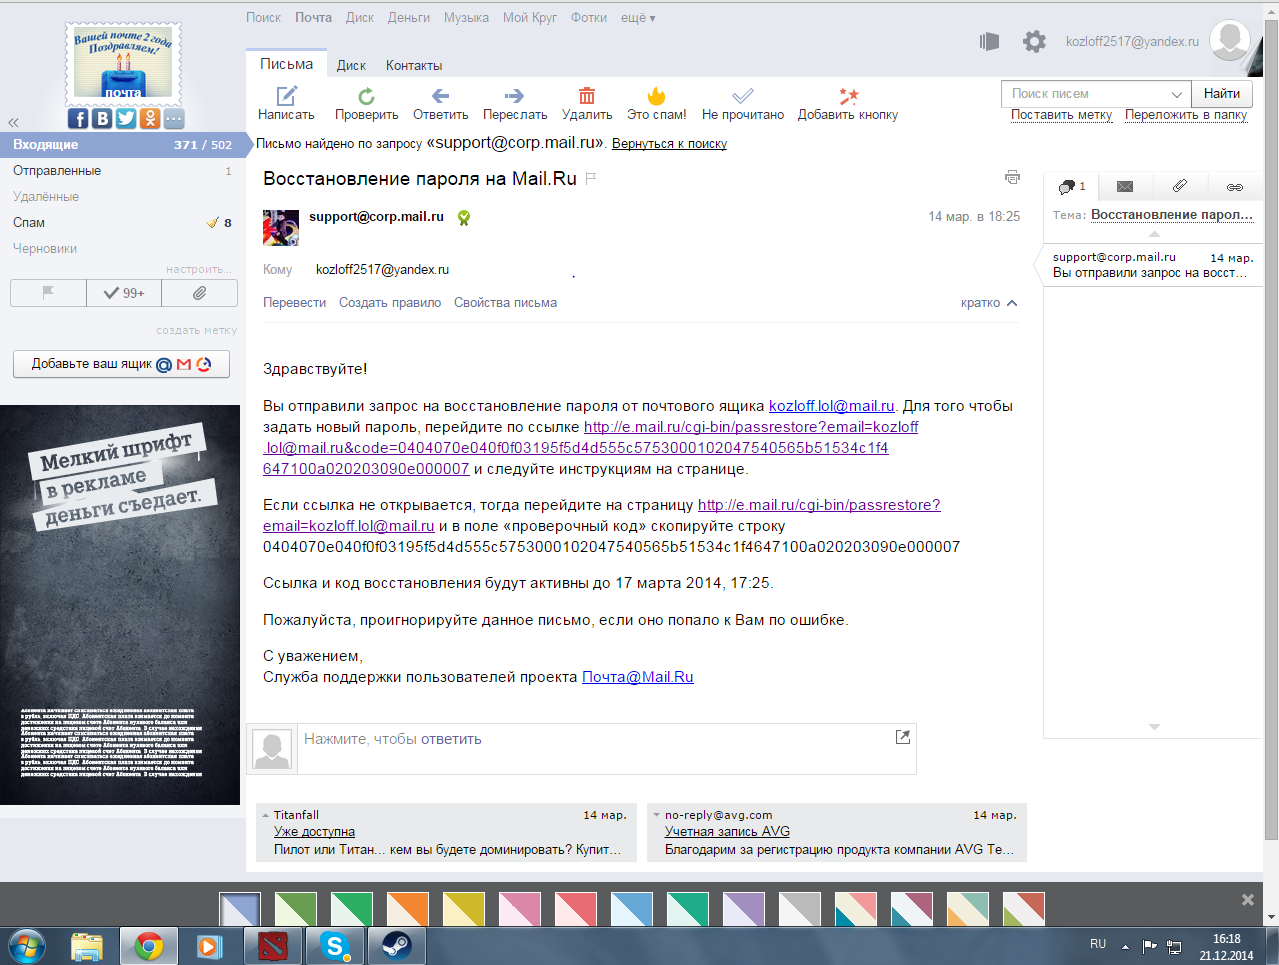Viewport: 1279px width, 965px height.
Task: Open Windows Explorer from the taskbar
Action: point(87,945)
